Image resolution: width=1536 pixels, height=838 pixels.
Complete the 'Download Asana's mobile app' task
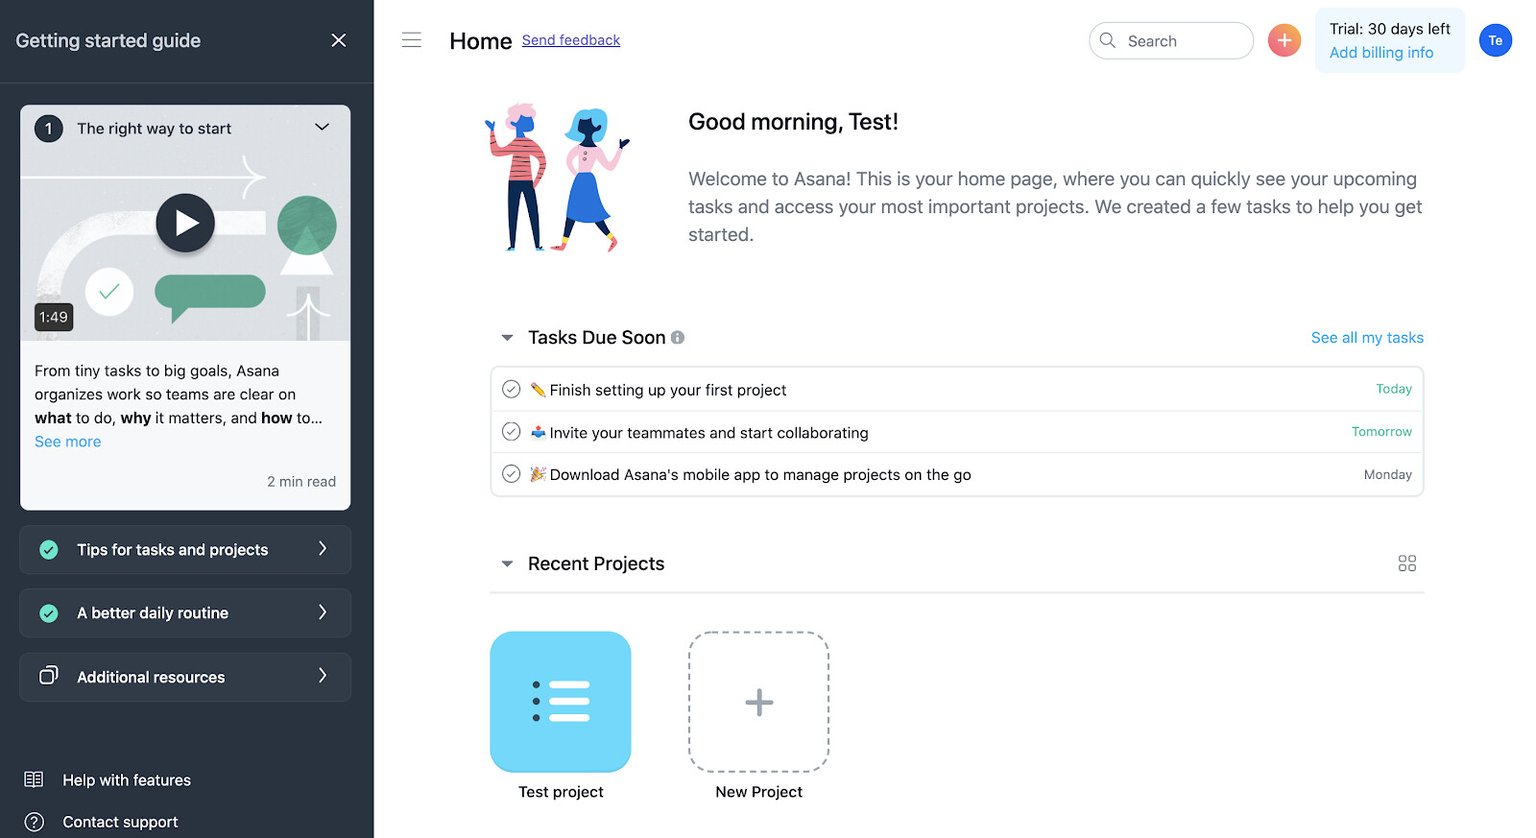pos(511,474)
